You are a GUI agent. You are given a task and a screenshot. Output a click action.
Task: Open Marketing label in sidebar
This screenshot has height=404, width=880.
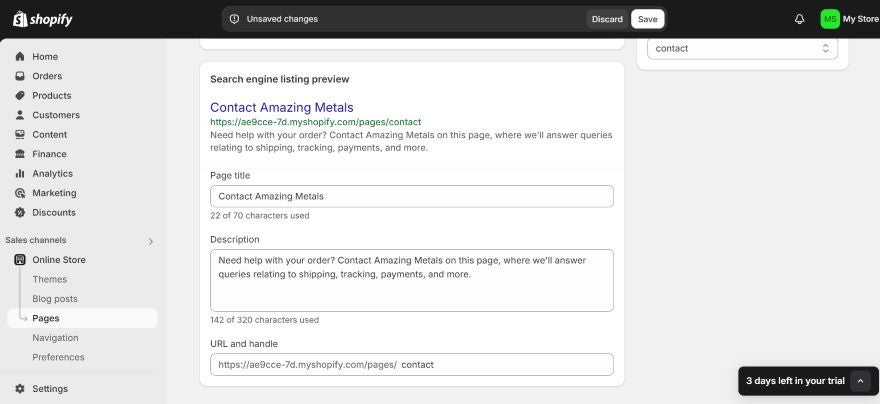tap(54, 193)
